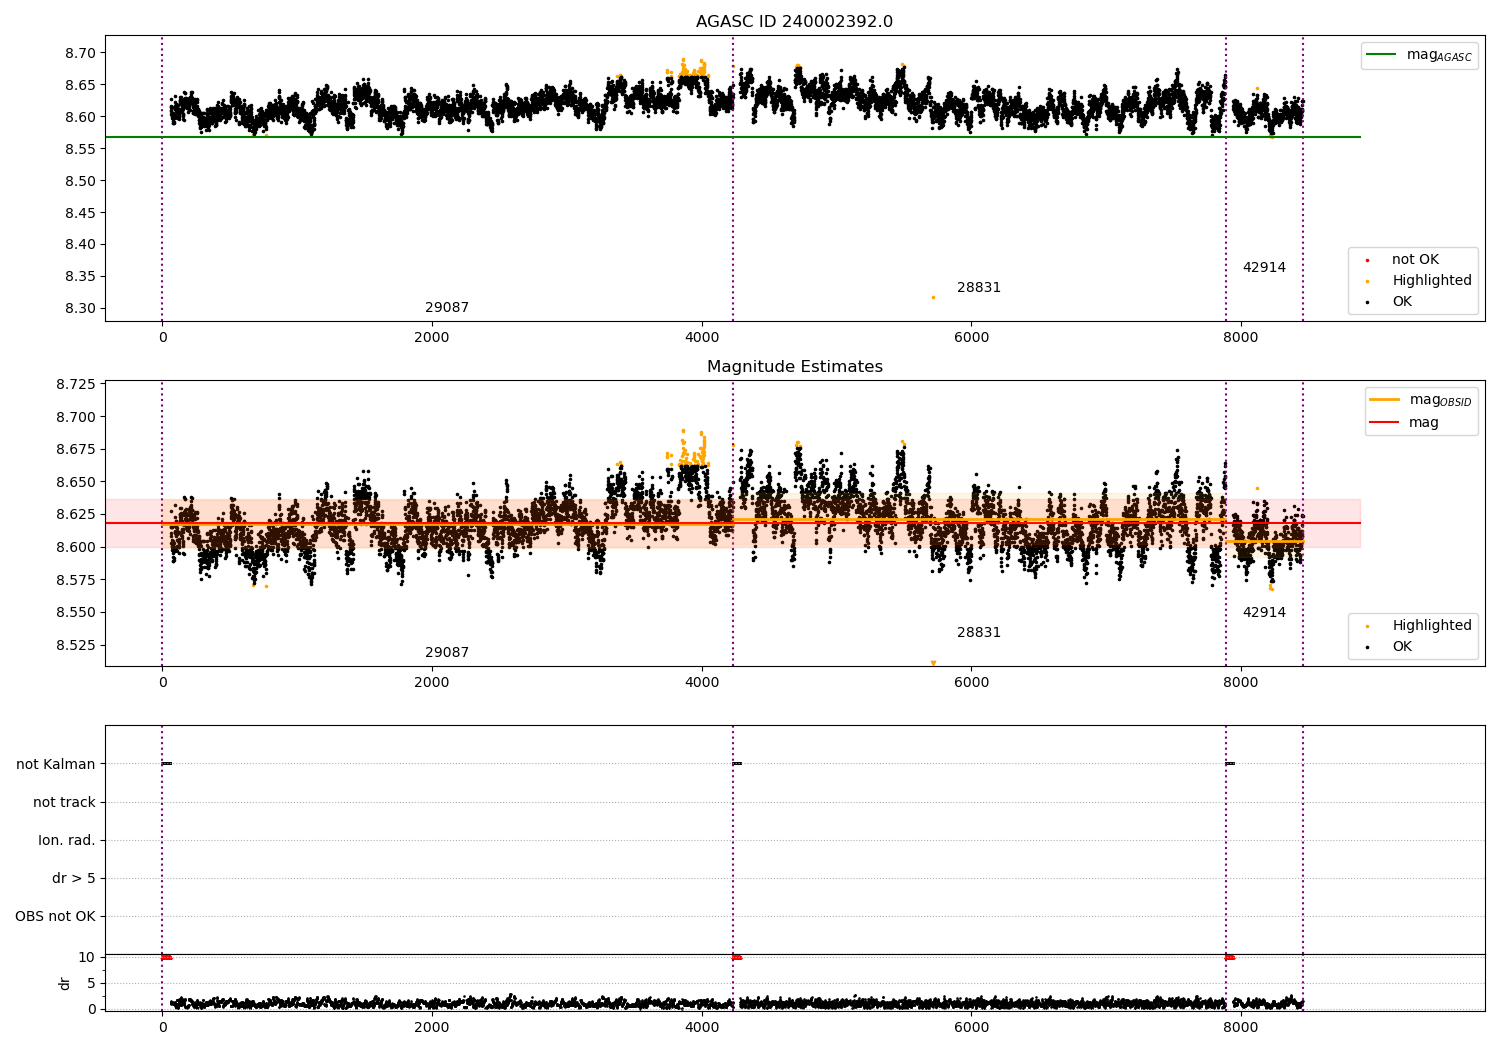1500x1050 pixels.
Task: Click the 2000 x-axis tick of the bottom plot
Action: (432, 1027)
